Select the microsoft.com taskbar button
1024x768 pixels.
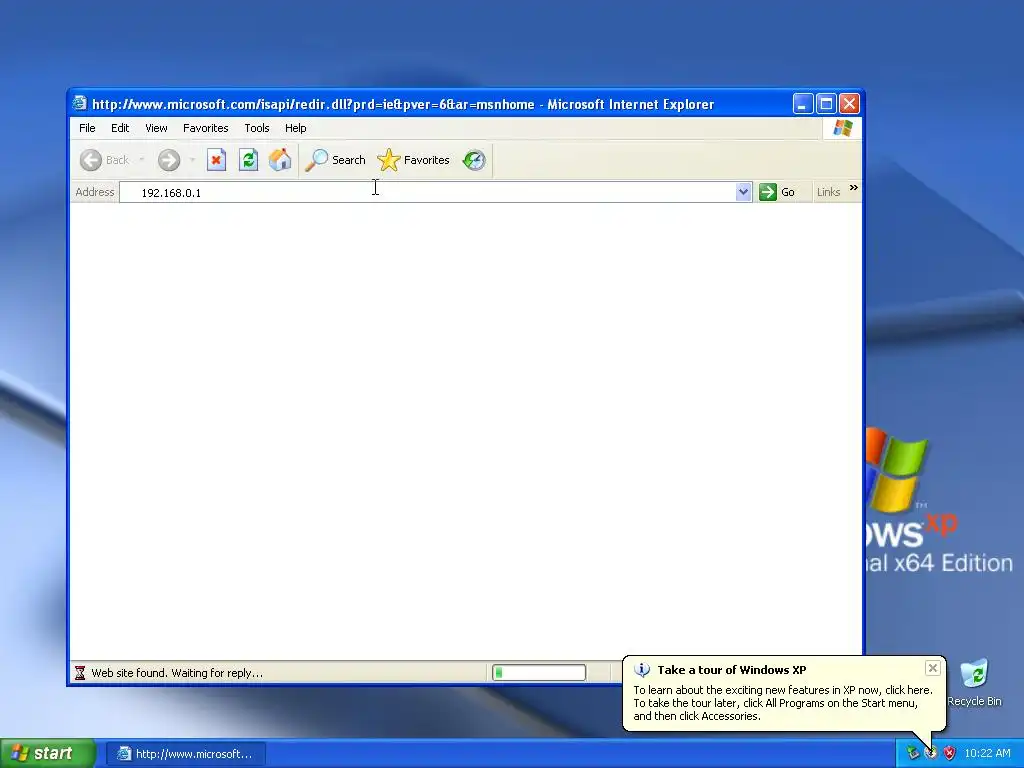click(x=185, y=754)
